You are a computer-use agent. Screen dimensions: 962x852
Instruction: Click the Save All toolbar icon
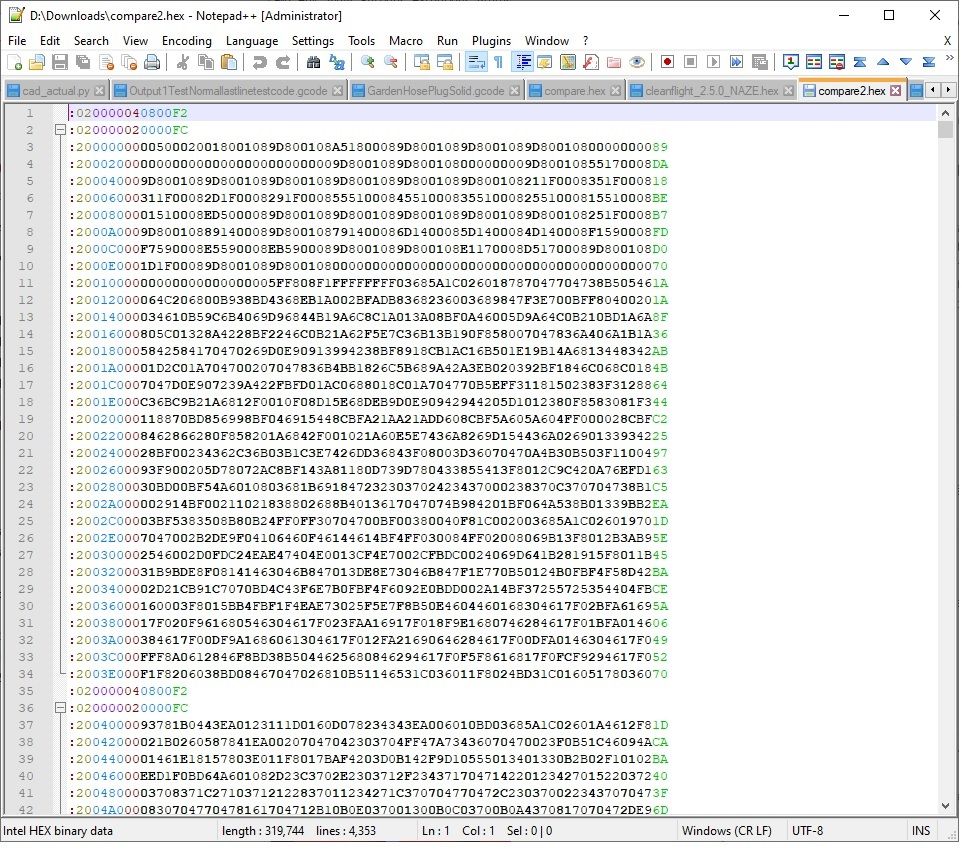click(83, 62)
